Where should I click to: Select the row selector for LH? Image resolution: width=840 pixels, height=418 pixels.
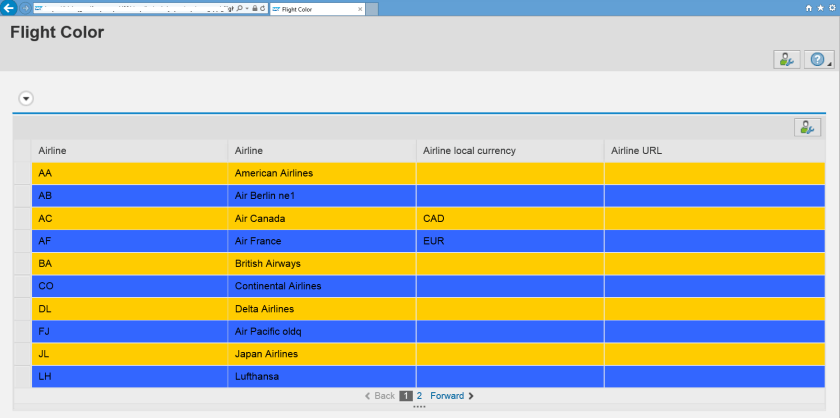[22, 377]
